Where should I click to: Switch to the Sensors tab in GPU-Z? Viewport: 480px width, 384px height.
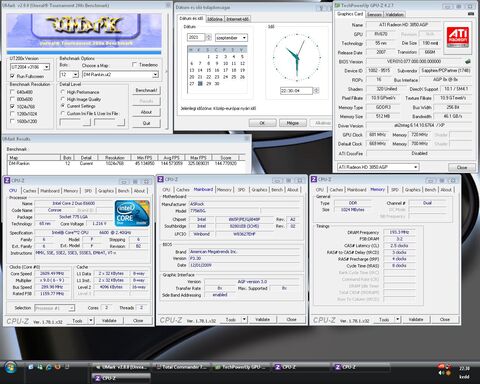[x=374, y=14]
